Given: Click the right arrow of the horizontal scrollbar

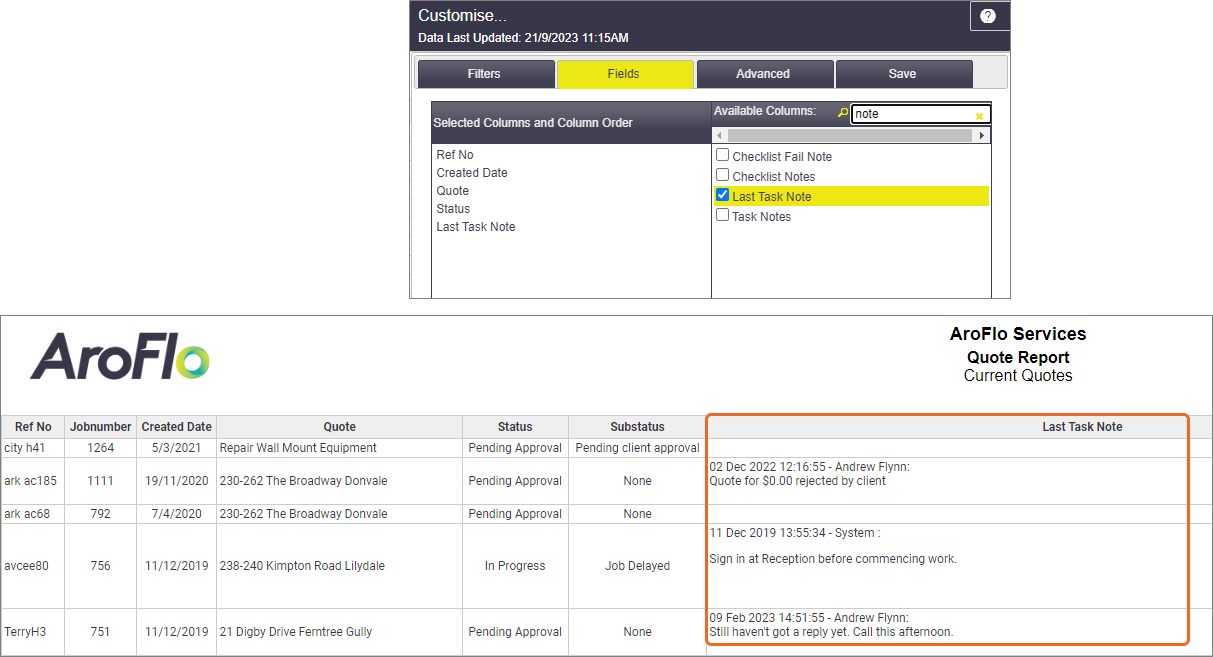Looking at the screenshot, I should point(982,135).
